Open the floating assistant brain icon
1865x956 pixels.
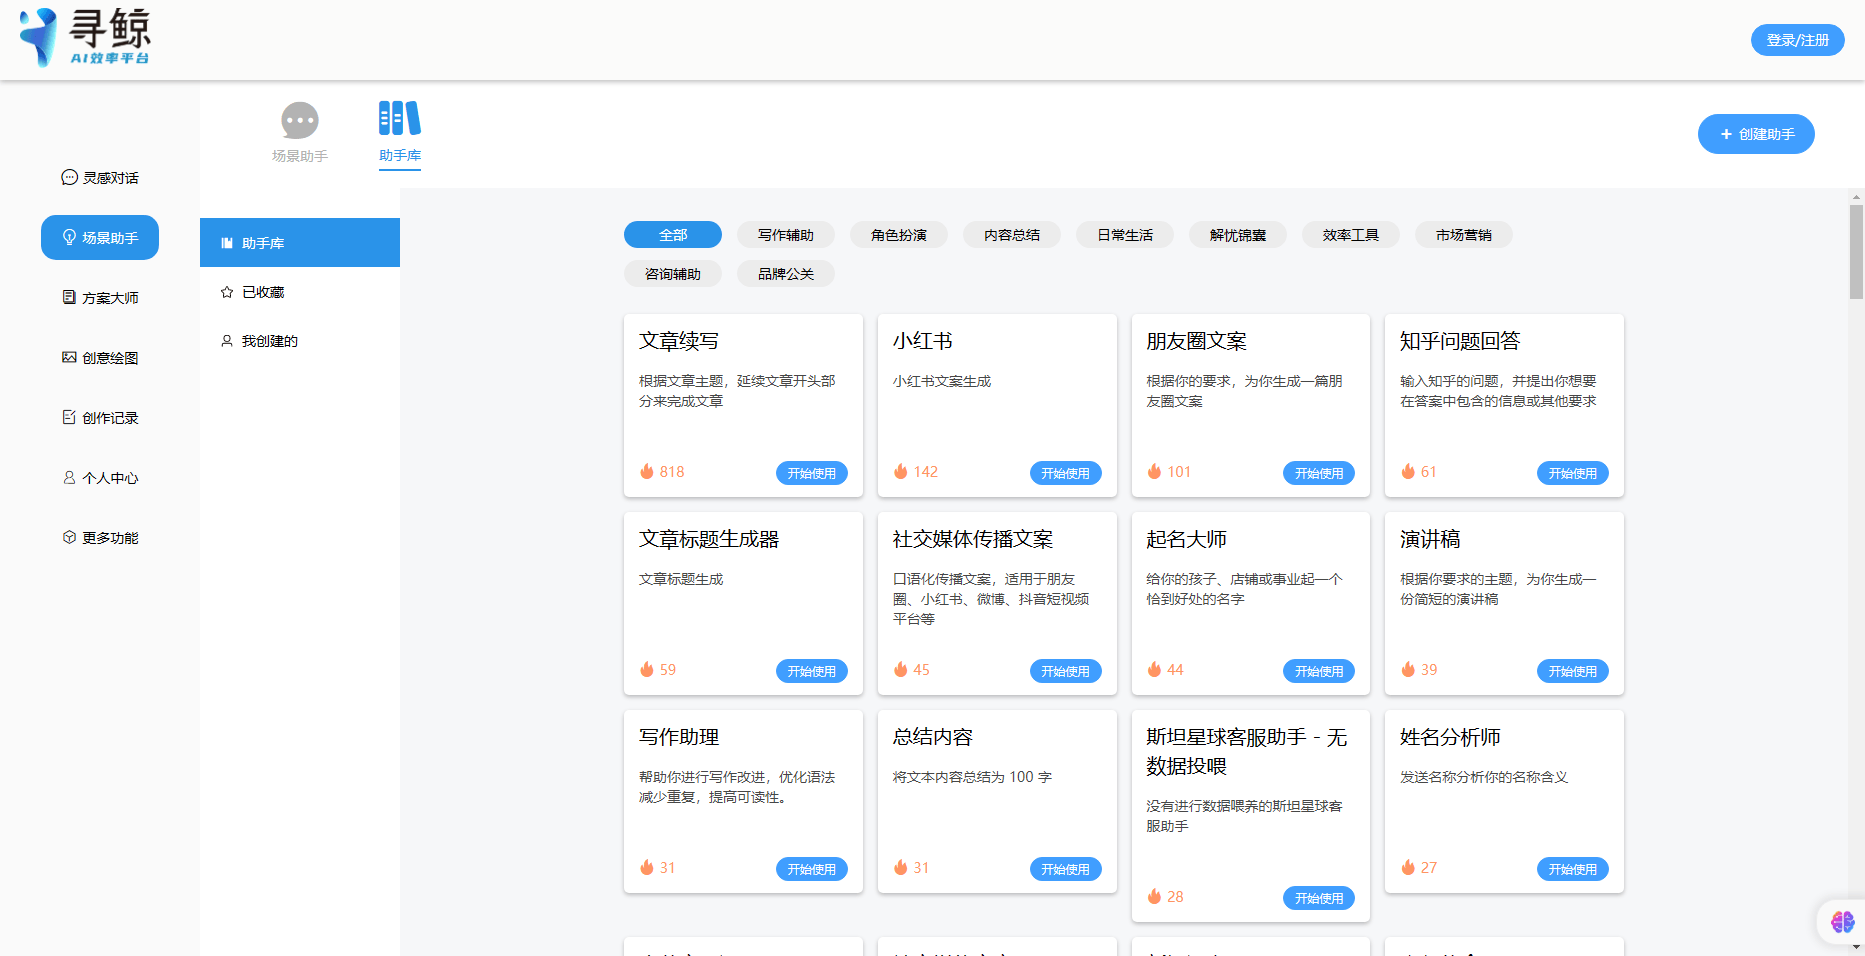(1842, 921)
